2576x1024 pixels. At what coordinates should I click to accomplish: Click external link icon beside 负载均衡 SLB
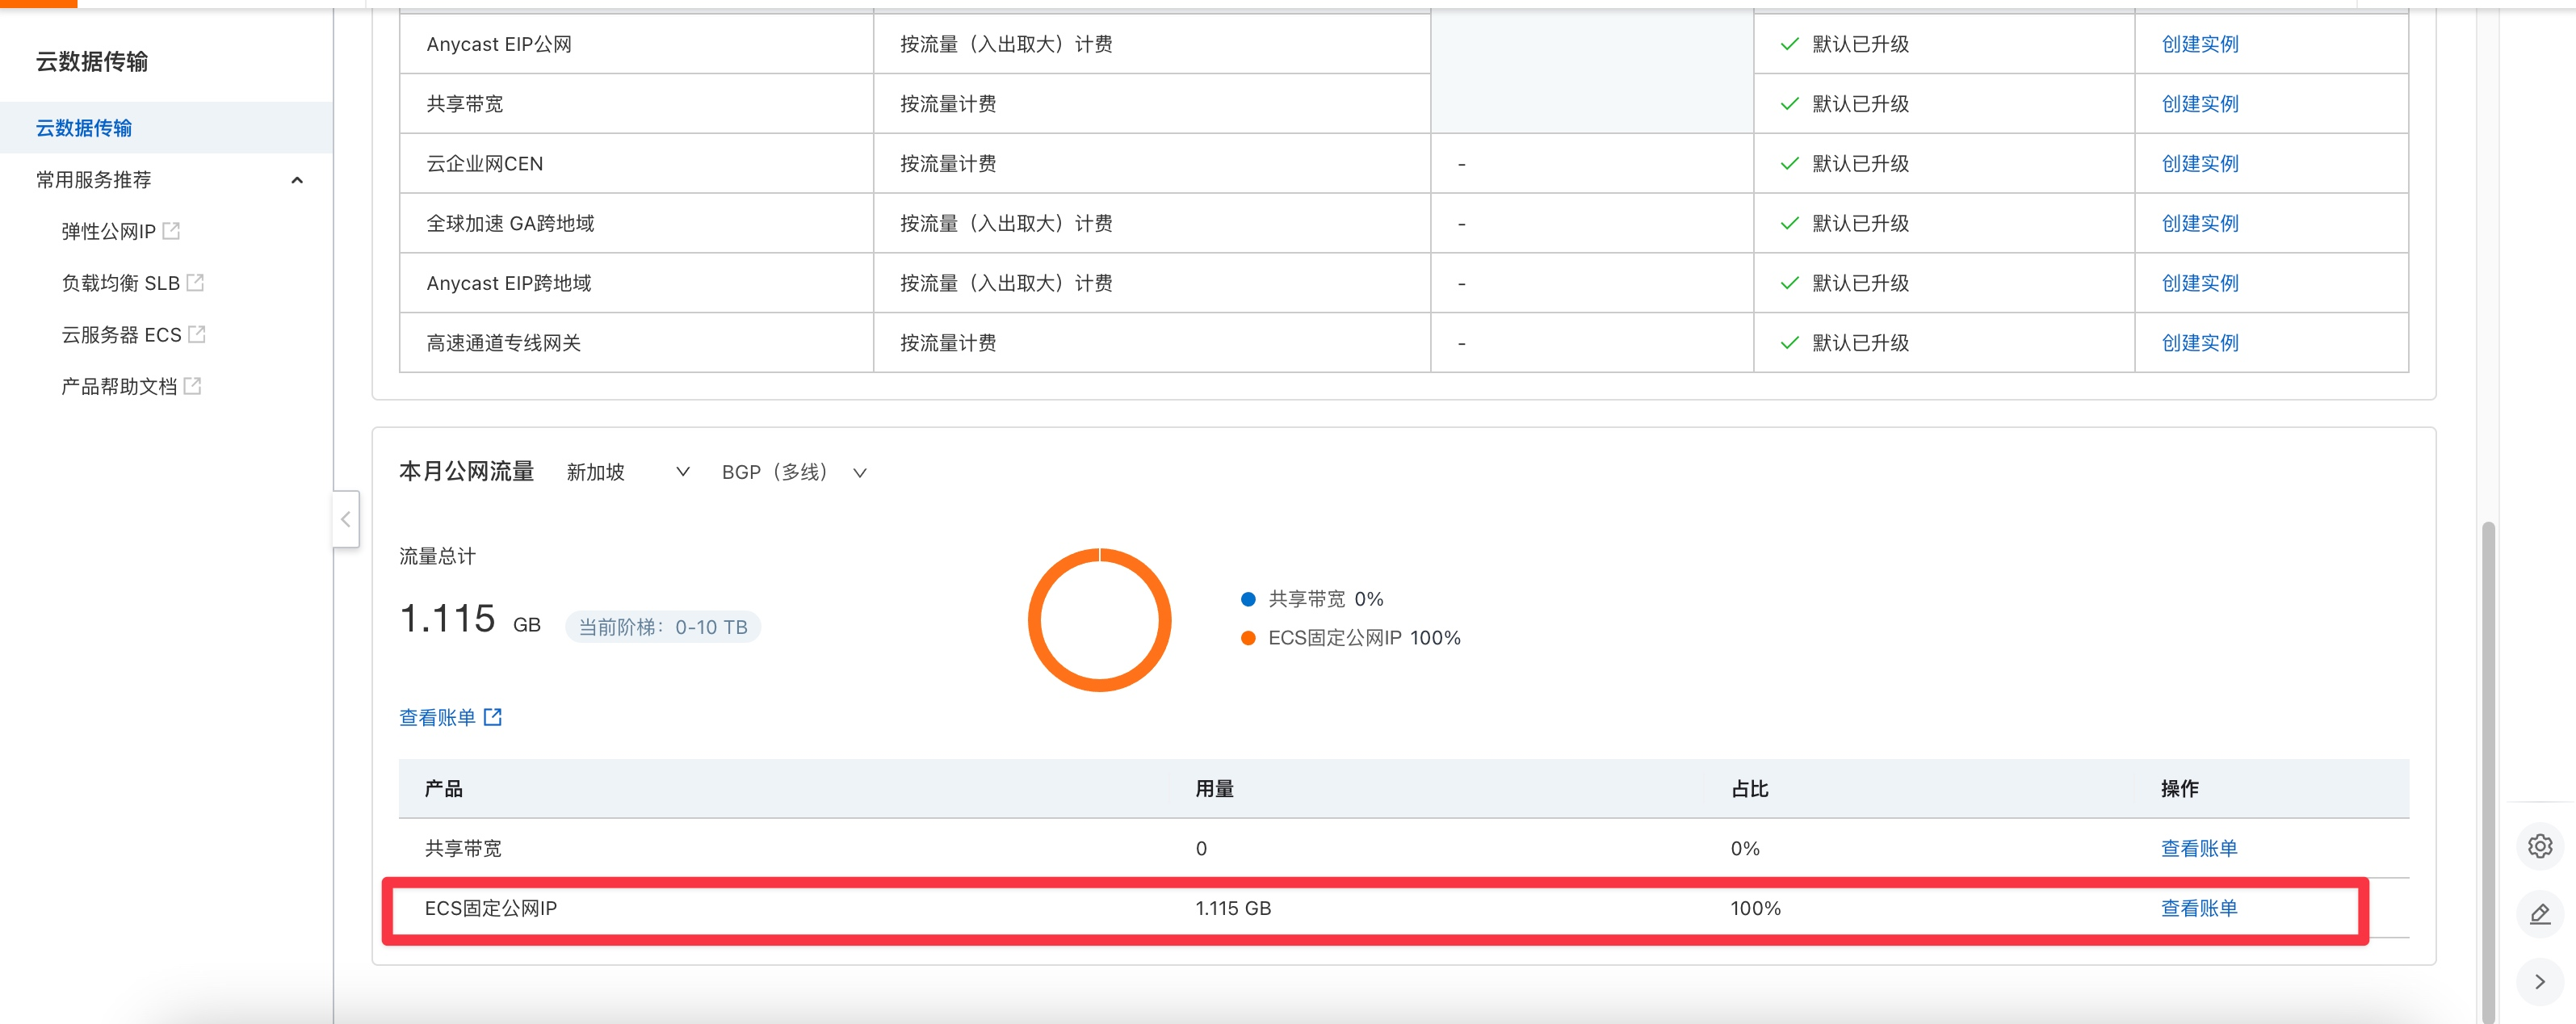point(195,283)
